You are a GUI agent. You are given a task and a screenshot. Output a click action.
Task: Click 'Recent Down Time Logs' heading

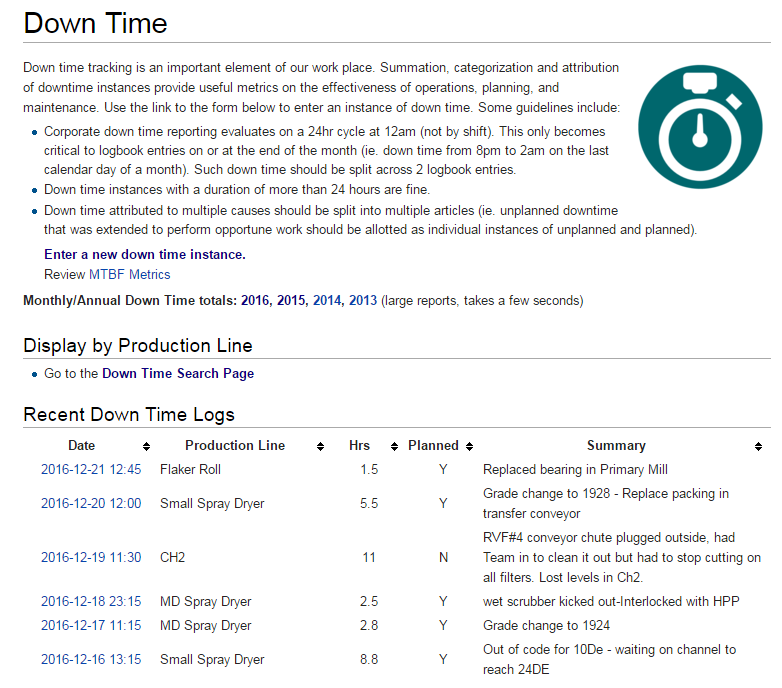point(129,415)
